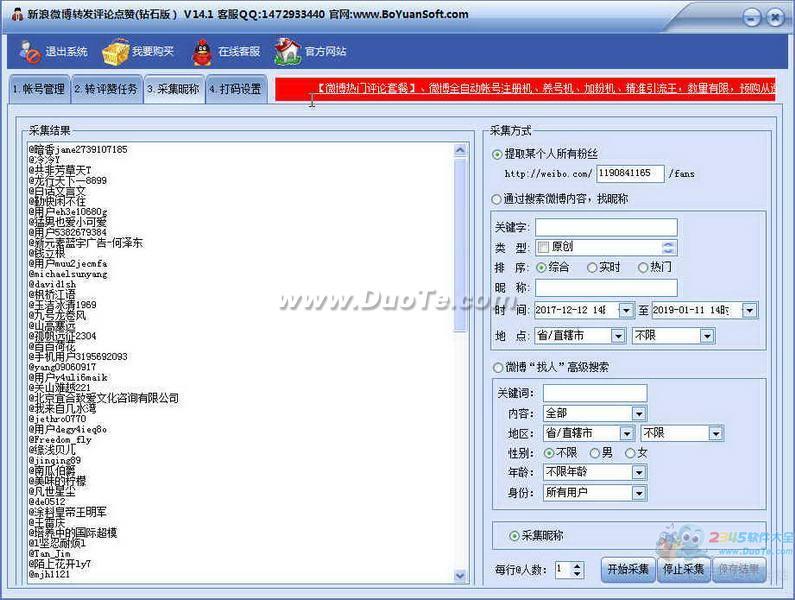Screen dimensions: 795x600
Task: Click the 开始采集 button
Action: coord(628,570)
